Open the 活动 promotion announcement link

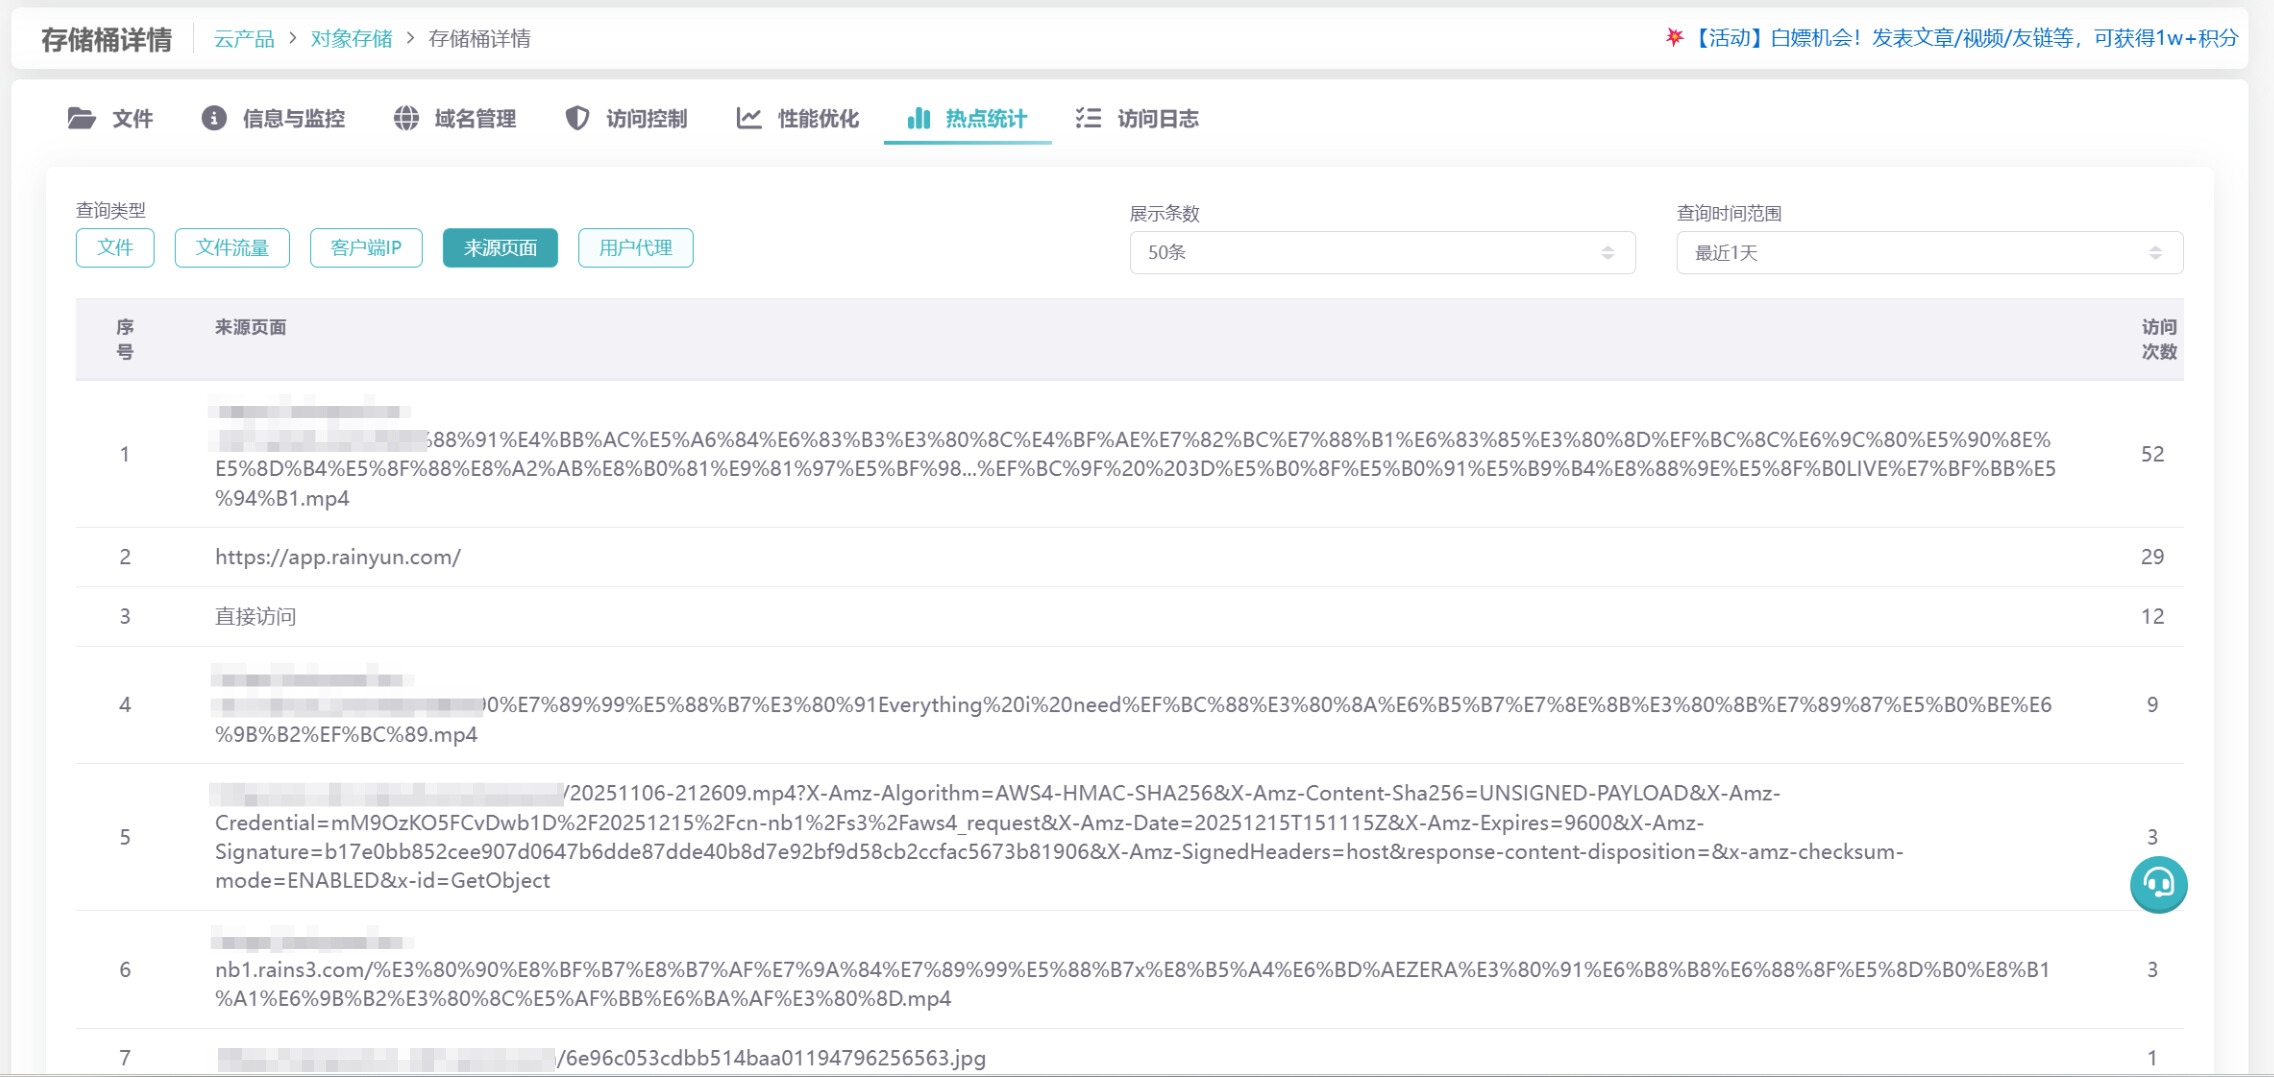pos(1962,38)
